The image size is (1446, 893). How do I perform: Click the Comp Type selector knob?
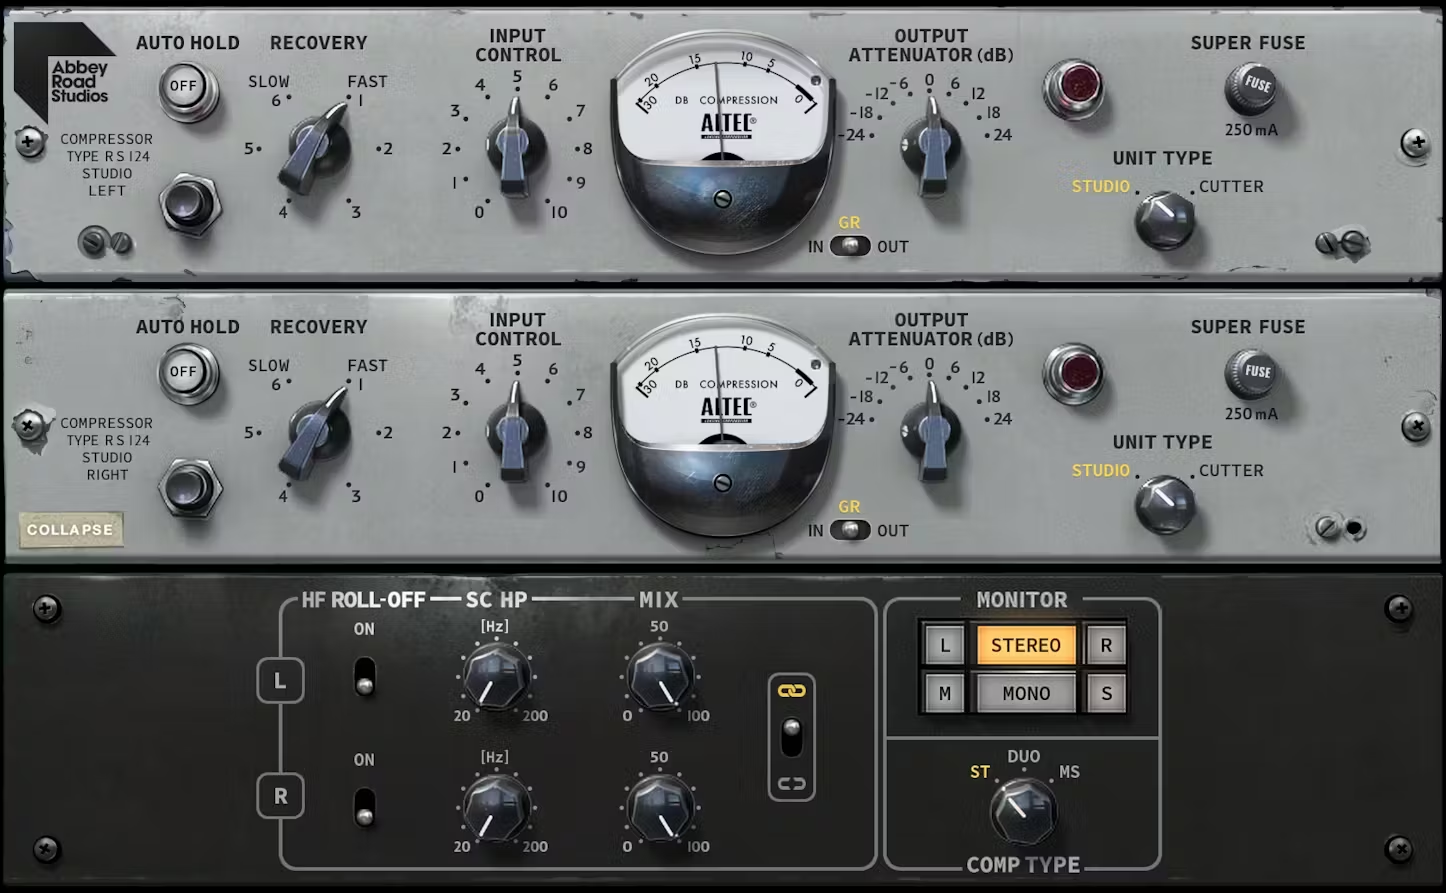1022,811
